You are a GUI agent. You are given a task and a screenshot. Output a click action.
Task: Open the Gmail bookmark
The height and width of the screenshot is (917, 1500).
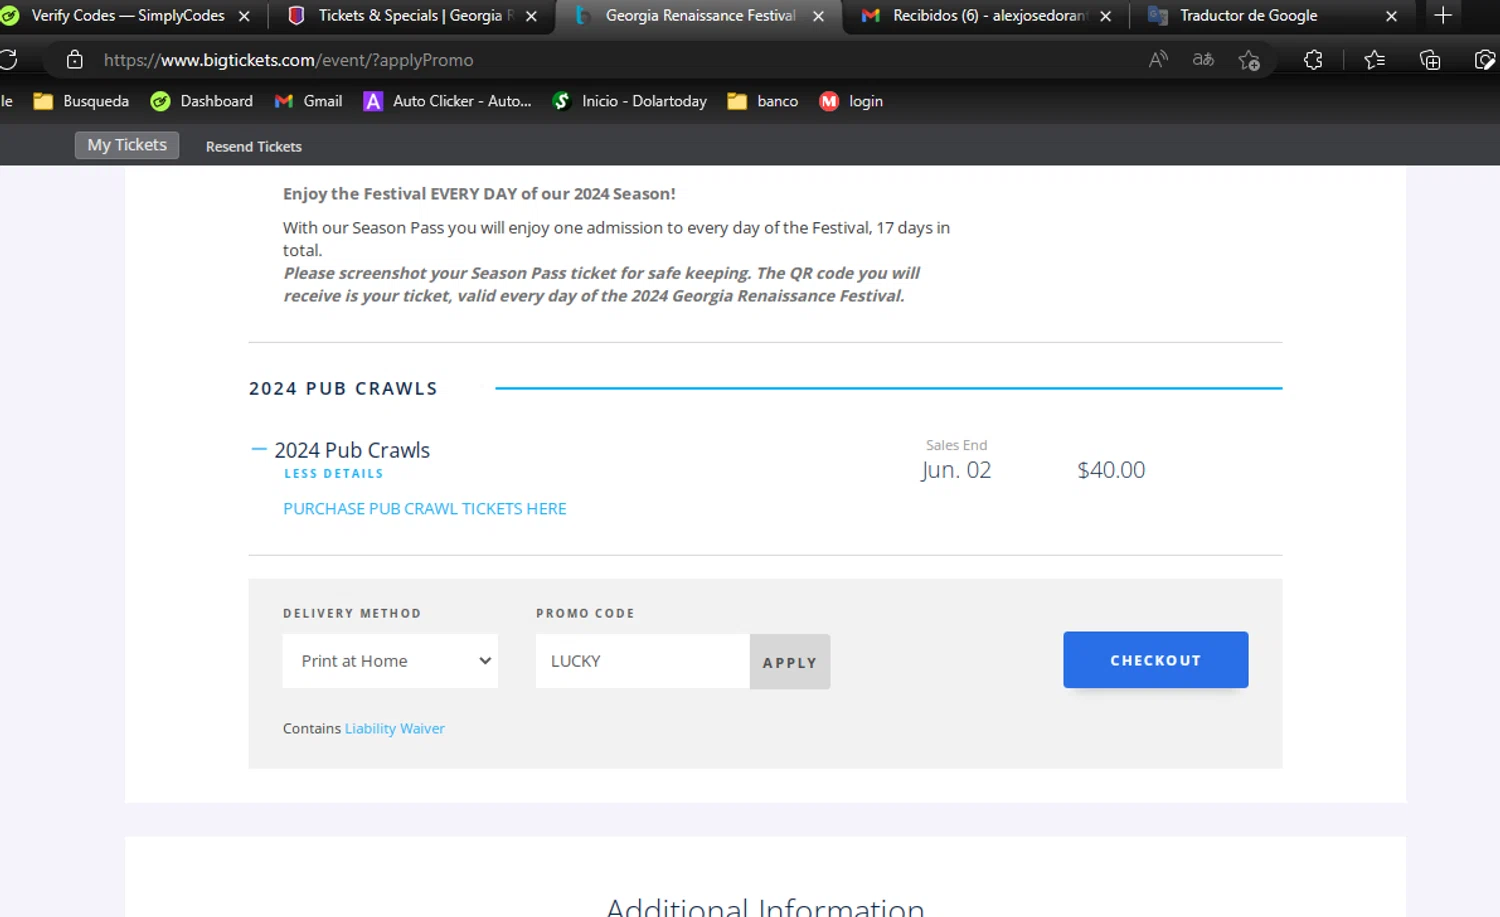[x=308, y=101]
